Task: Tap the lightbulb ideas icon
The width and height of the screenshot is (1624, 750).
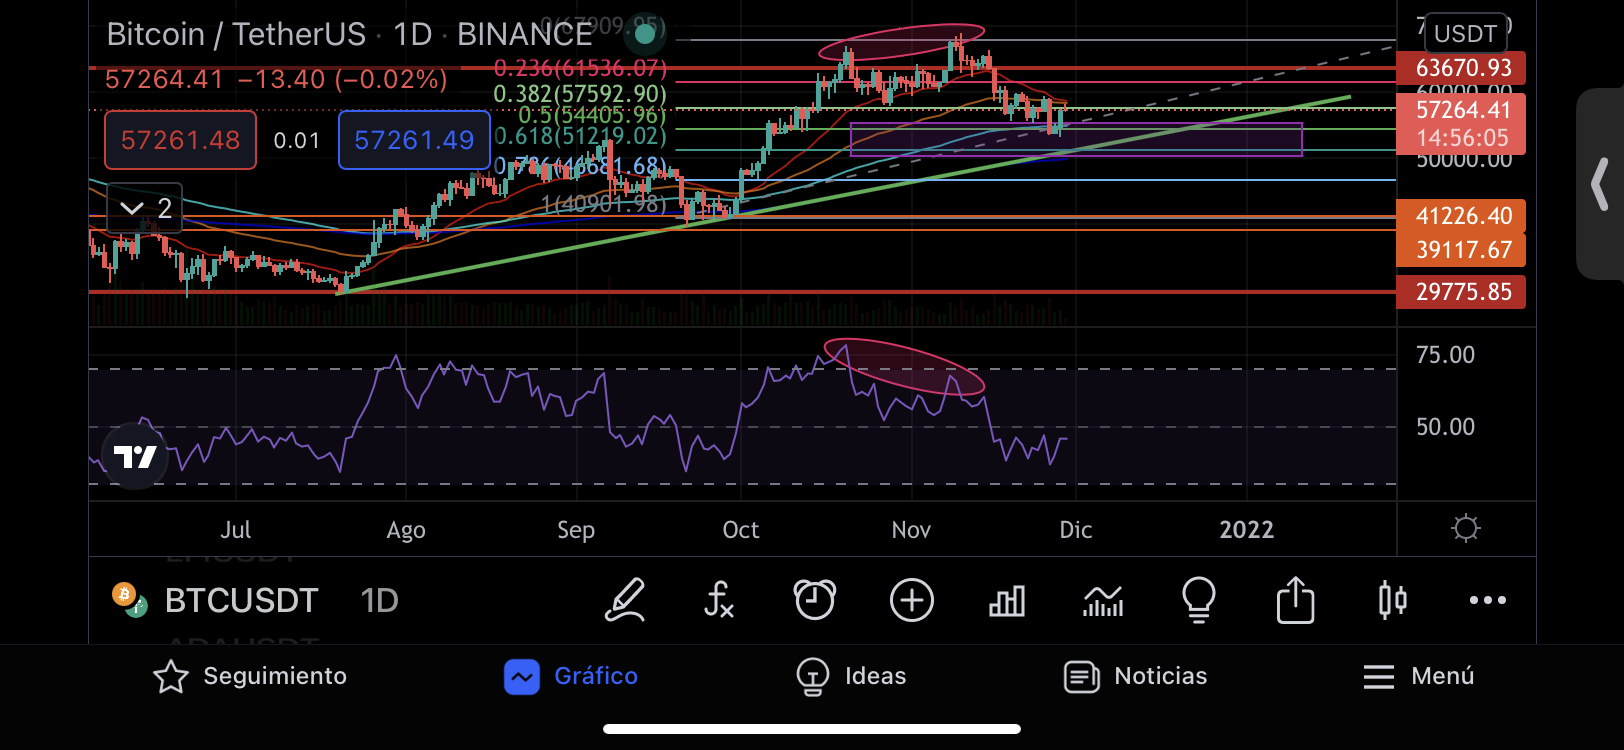Action: [1198, 600]
